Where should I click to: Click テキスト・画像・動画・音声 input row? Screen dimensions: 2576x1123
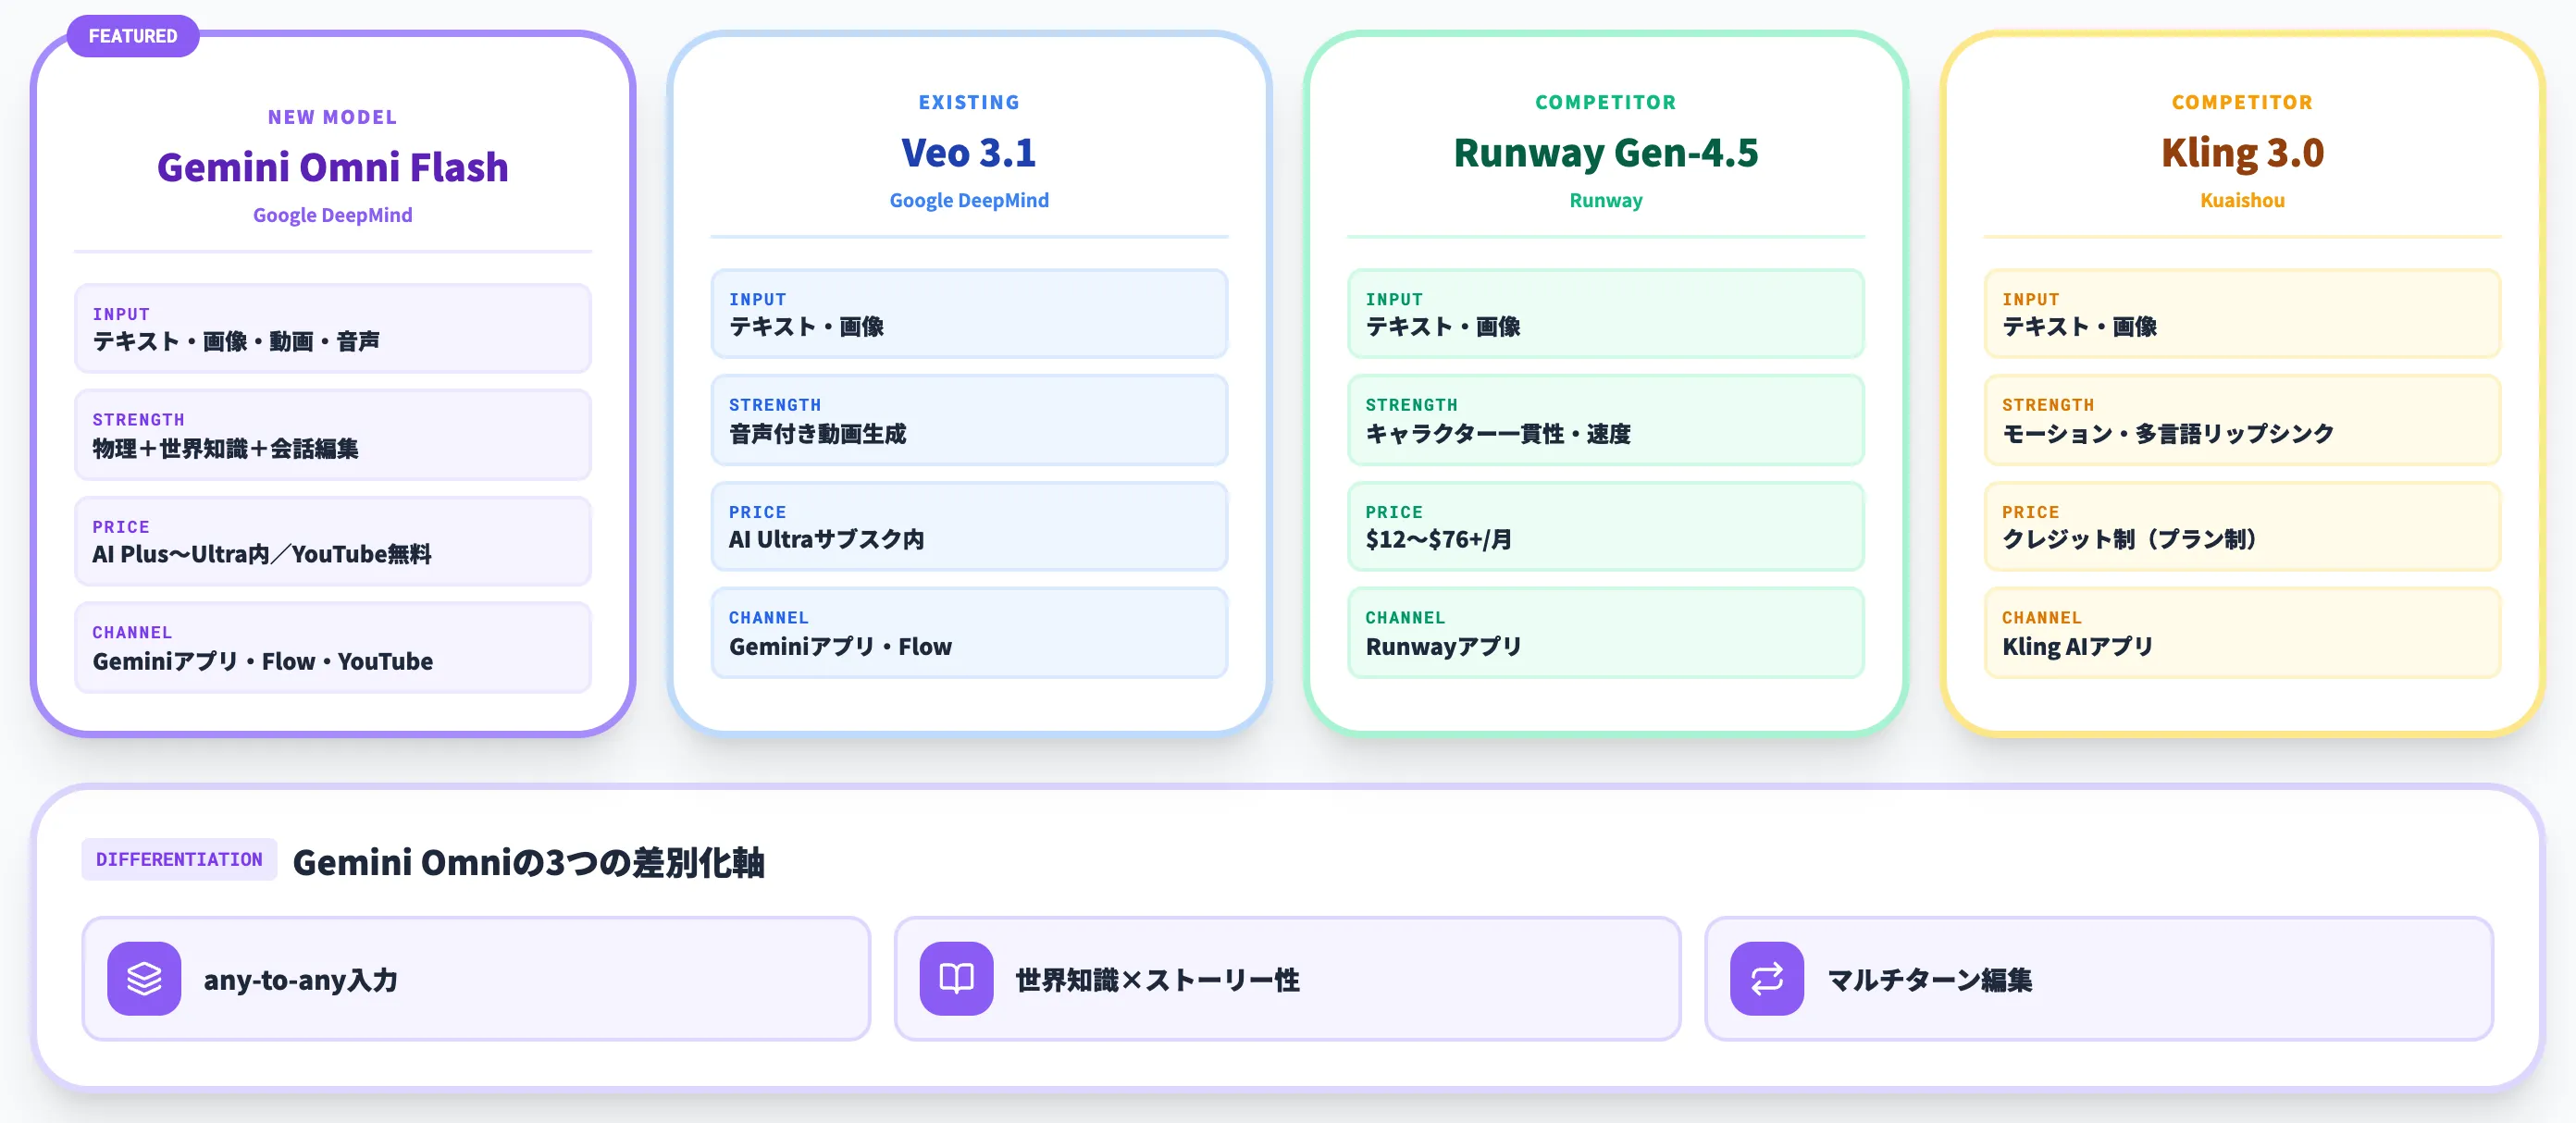click(x=333, y=328)
